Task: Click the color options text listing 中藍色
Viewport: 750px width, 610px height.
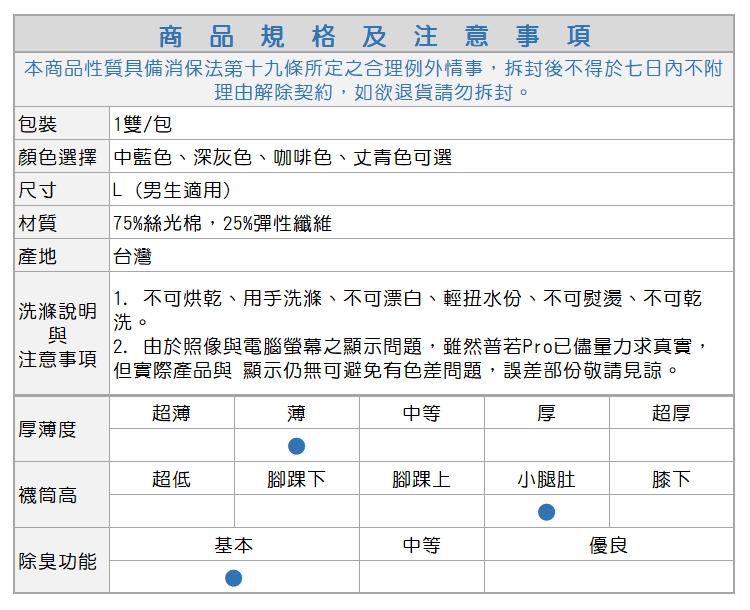Action: pos(283,157)
